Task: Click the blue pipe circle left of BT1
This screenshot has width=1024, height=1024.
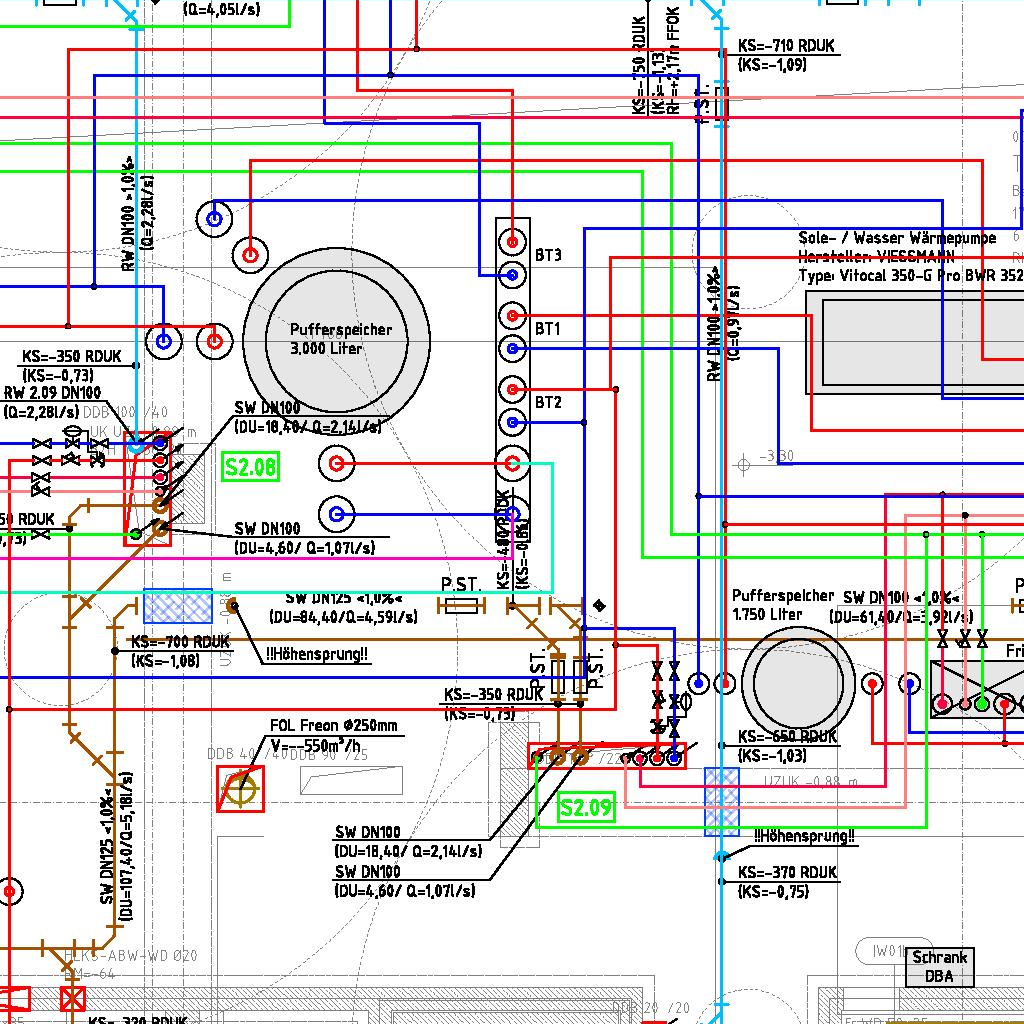Action: pos(512,348)
